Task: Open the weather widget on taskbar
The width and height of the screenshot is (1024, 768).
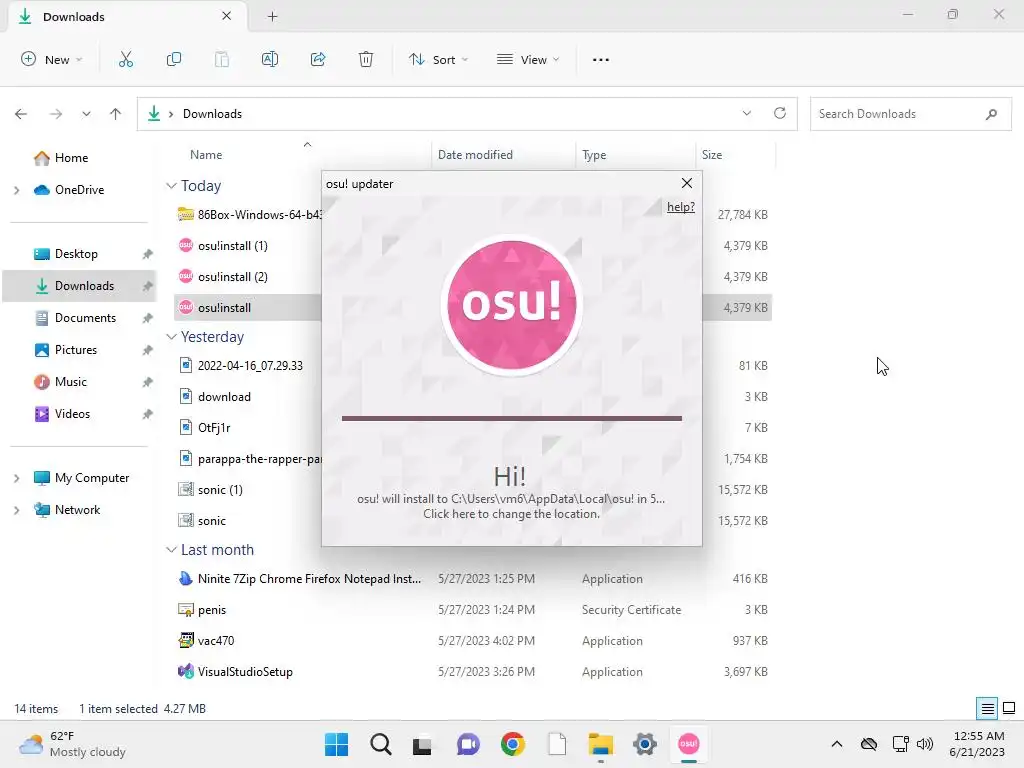Action: click(x=72, y=744)
